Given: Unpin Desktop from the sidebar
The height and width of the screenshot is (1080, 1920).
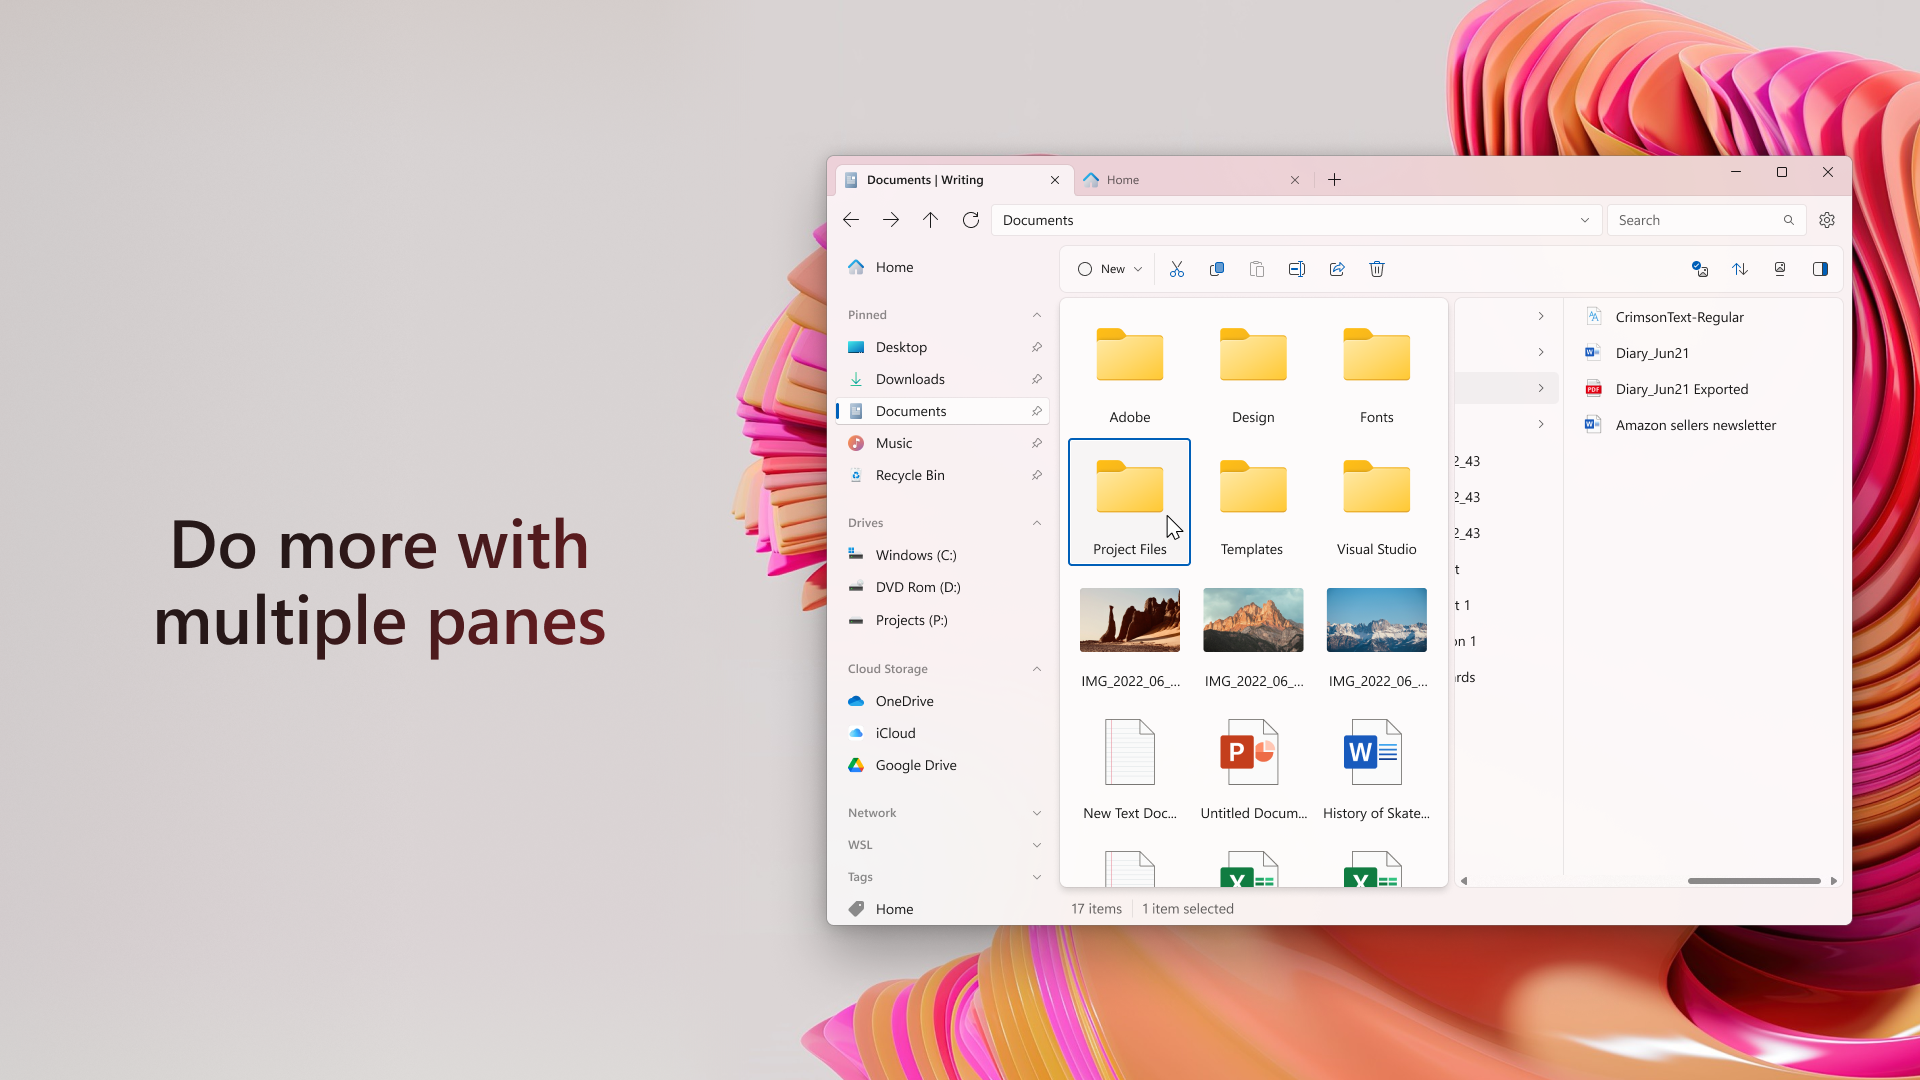Looking at the screenshot, I should [x=1037, y=347].
